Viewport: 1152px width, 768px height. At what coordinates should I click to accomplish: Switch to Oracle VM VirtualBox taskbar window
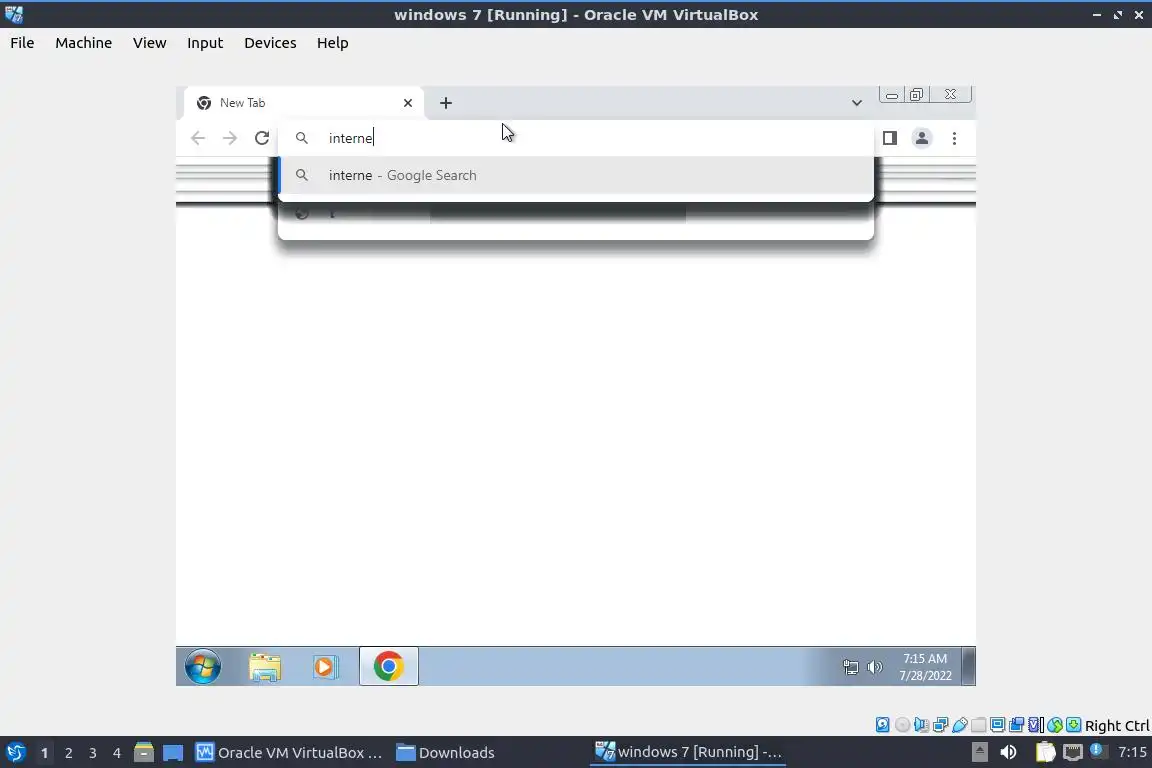coord(289,753)
